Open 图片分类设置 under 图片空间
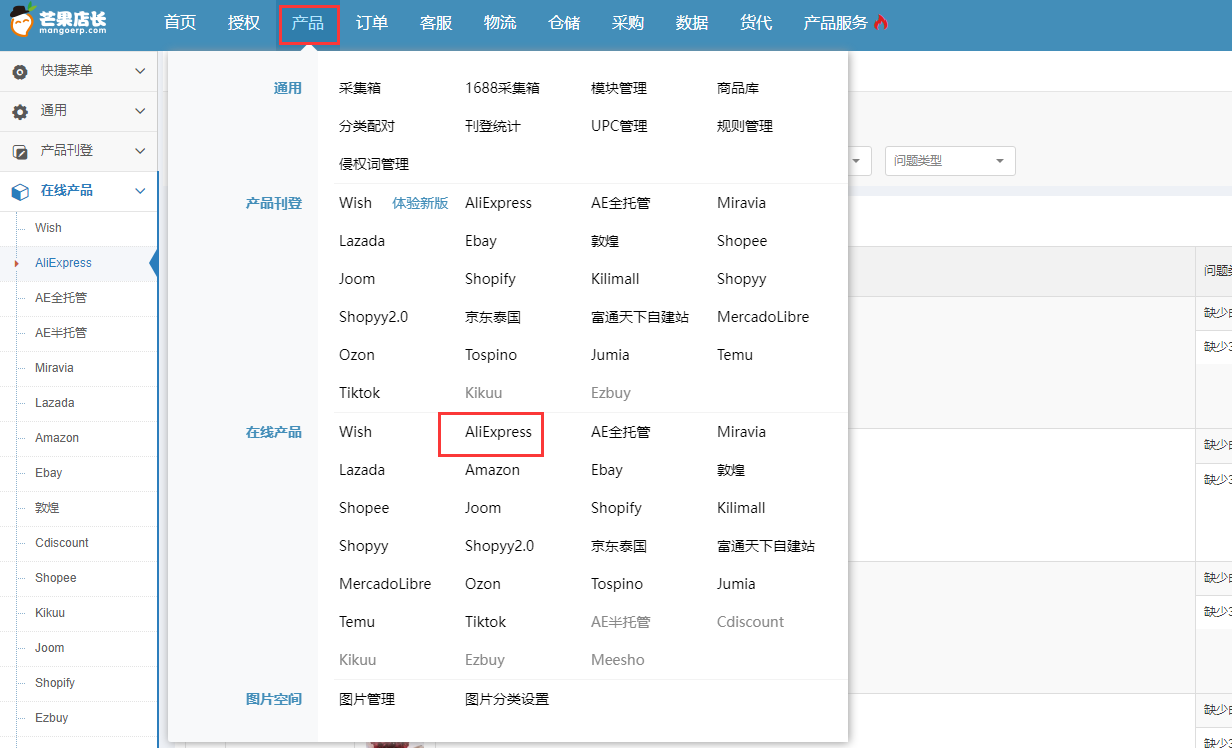The image size is (1232, 748). pos(507,699)
